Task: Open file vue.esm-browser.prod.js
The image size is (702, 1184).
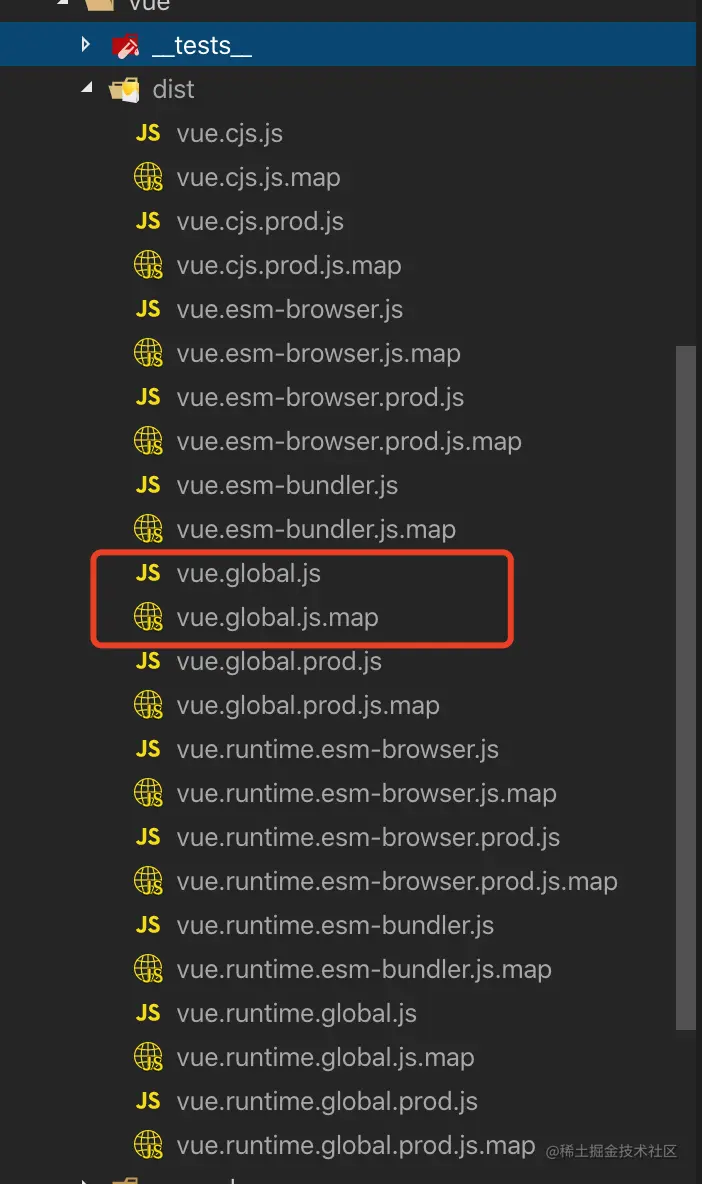Action: (320, 398)
